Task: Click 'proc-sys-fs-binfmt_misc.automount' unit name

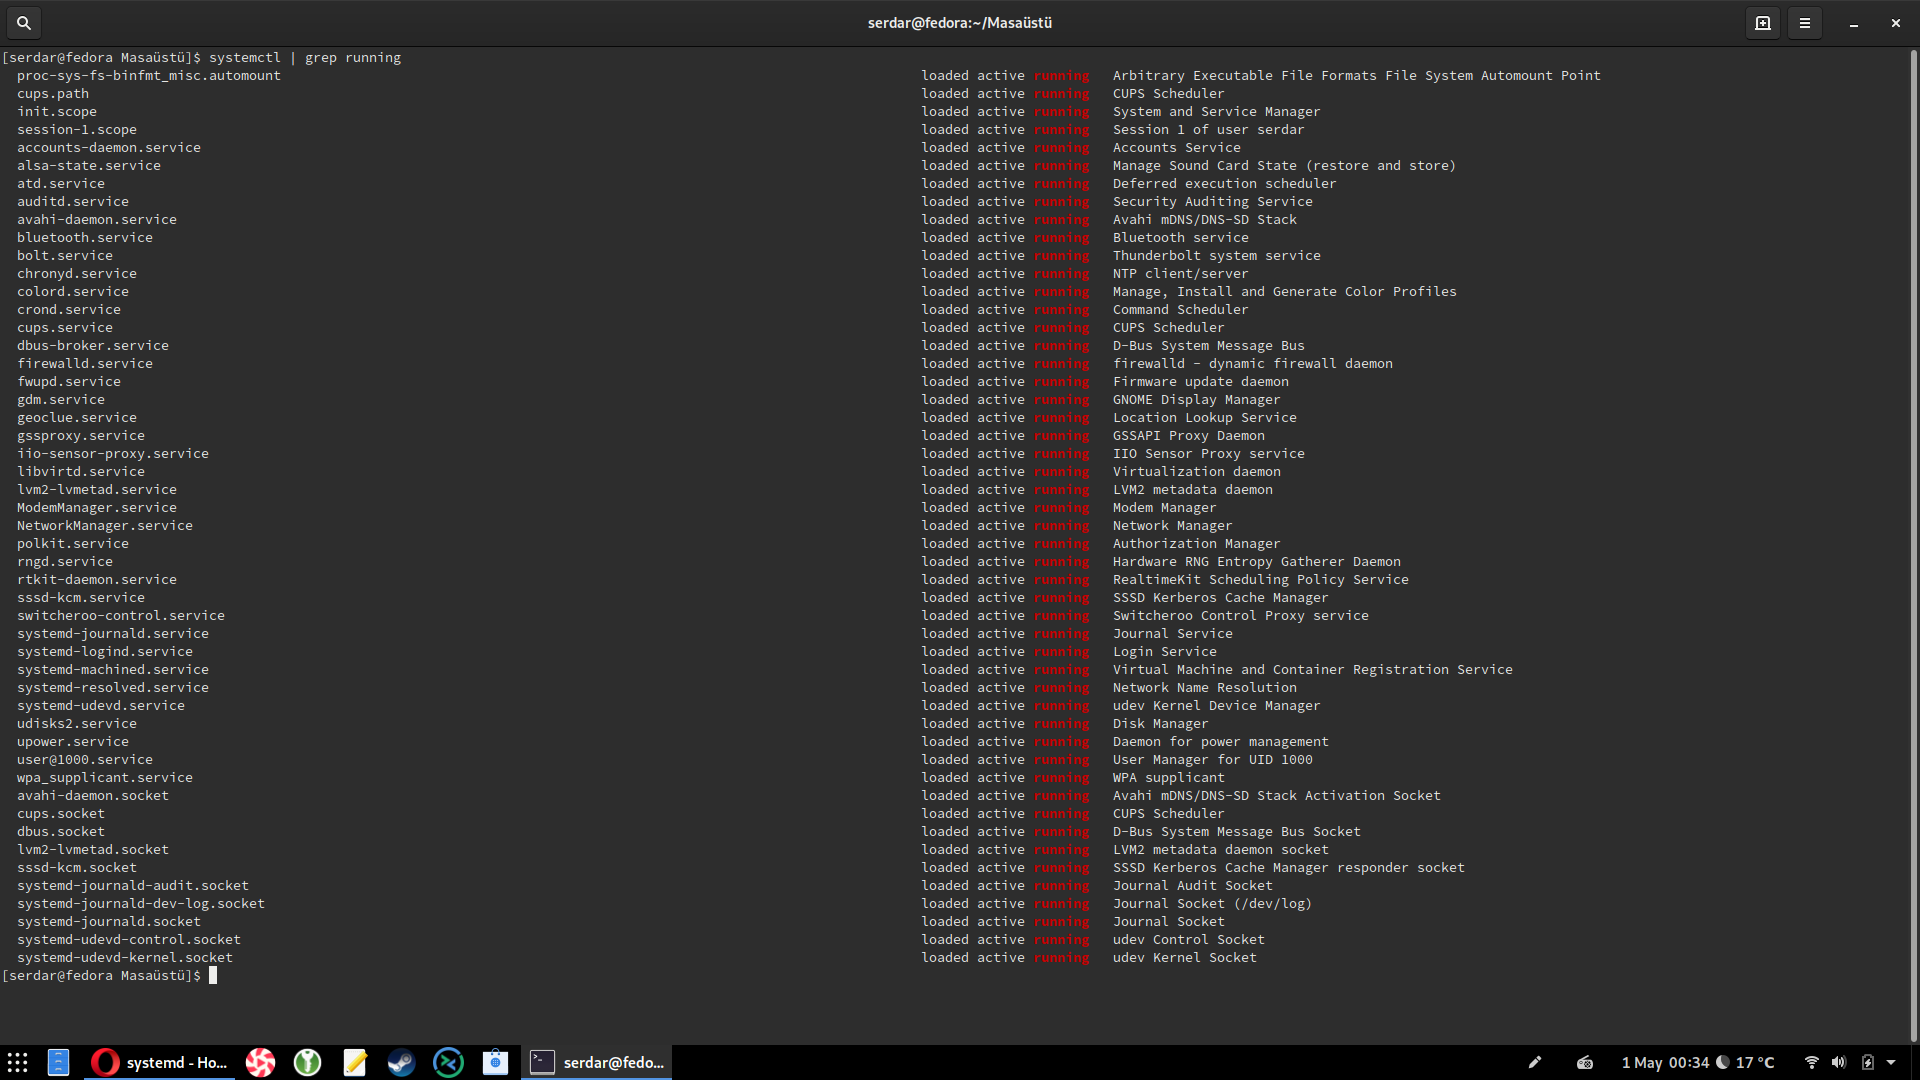Action: click(149, 76)
